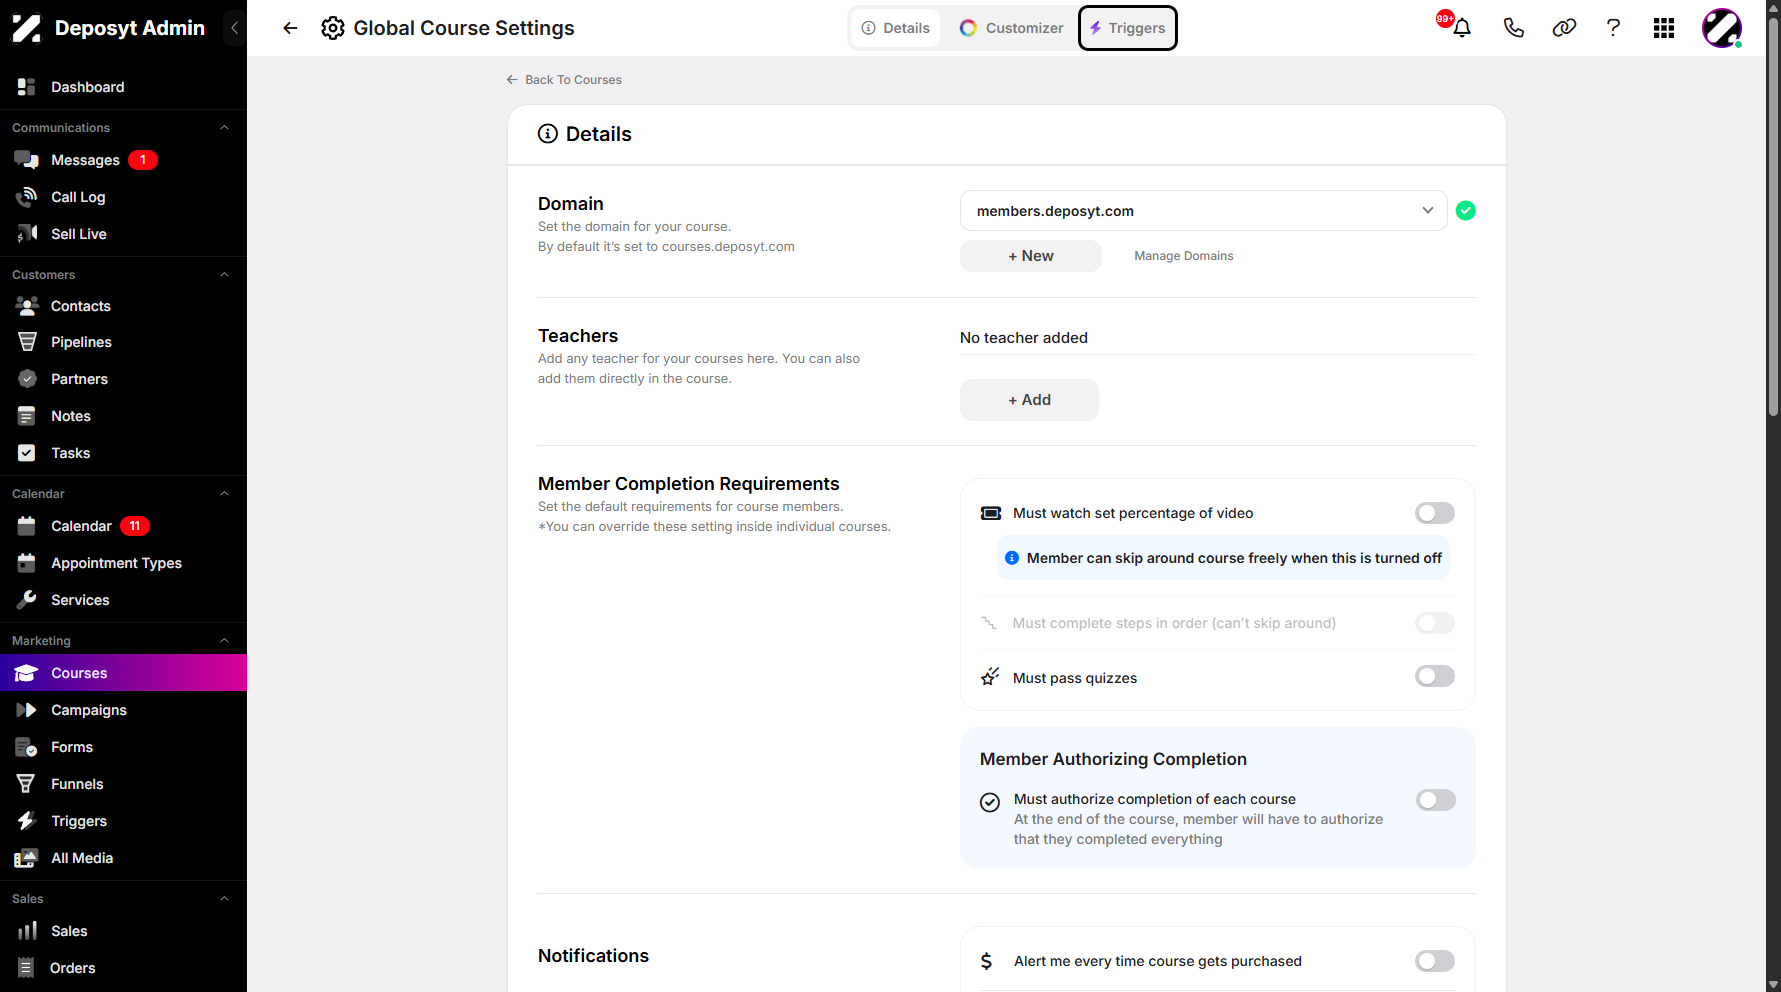This screenshot has width=1781, height=992.
Task: Open Pipelines in the sidebar
Action: click(123, 342)
